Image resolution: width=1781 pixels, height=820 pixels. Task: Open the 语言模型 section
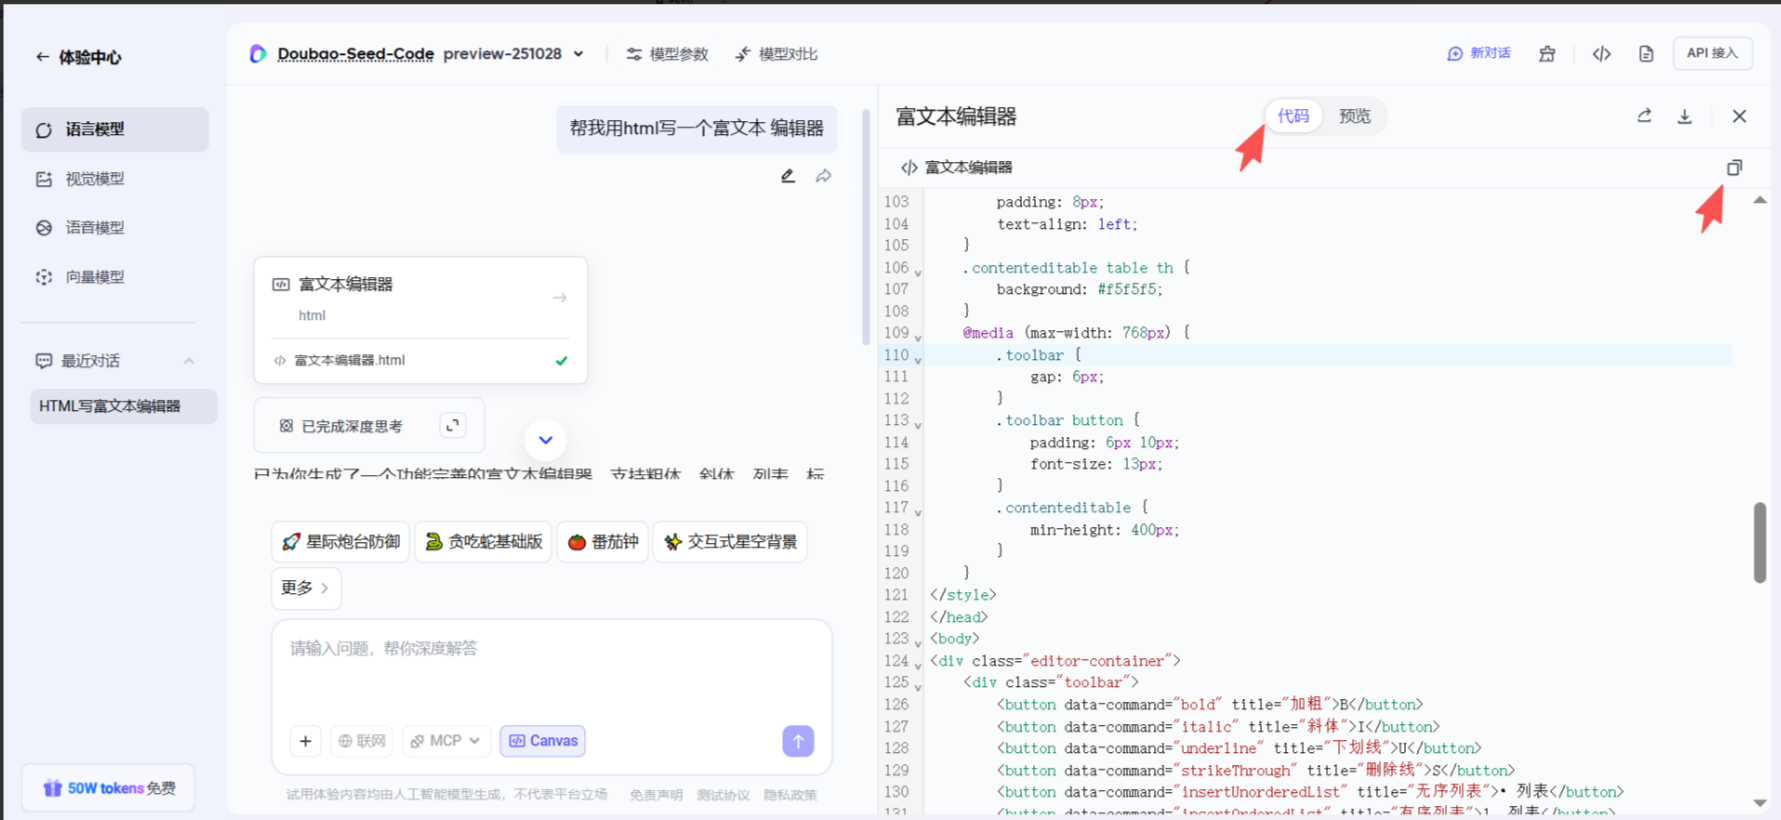[x=115, y=130]
